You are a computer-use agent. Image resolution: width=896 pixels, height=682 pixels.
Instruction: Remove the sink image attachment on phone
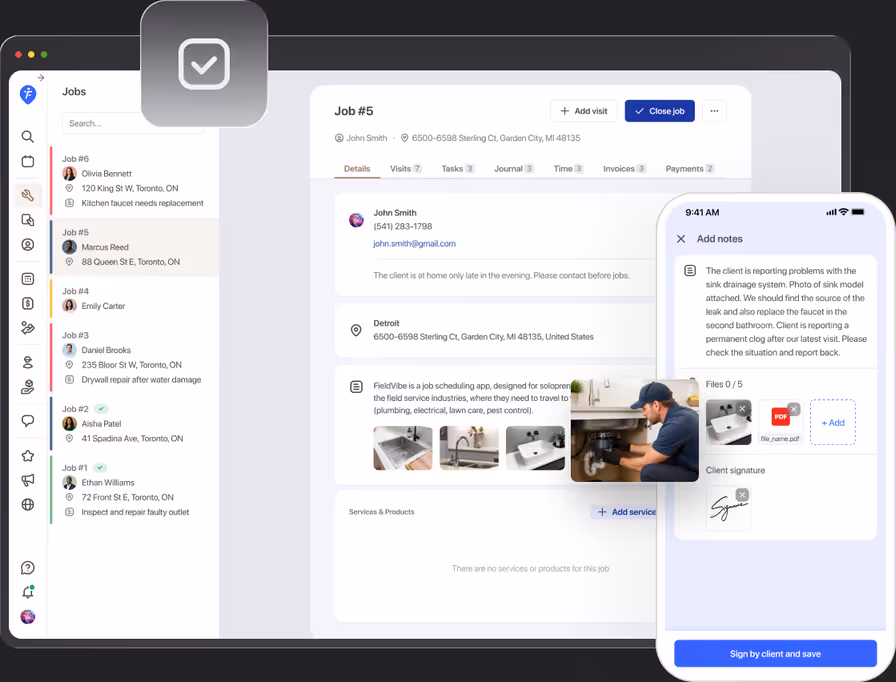(x=742, y=408)
